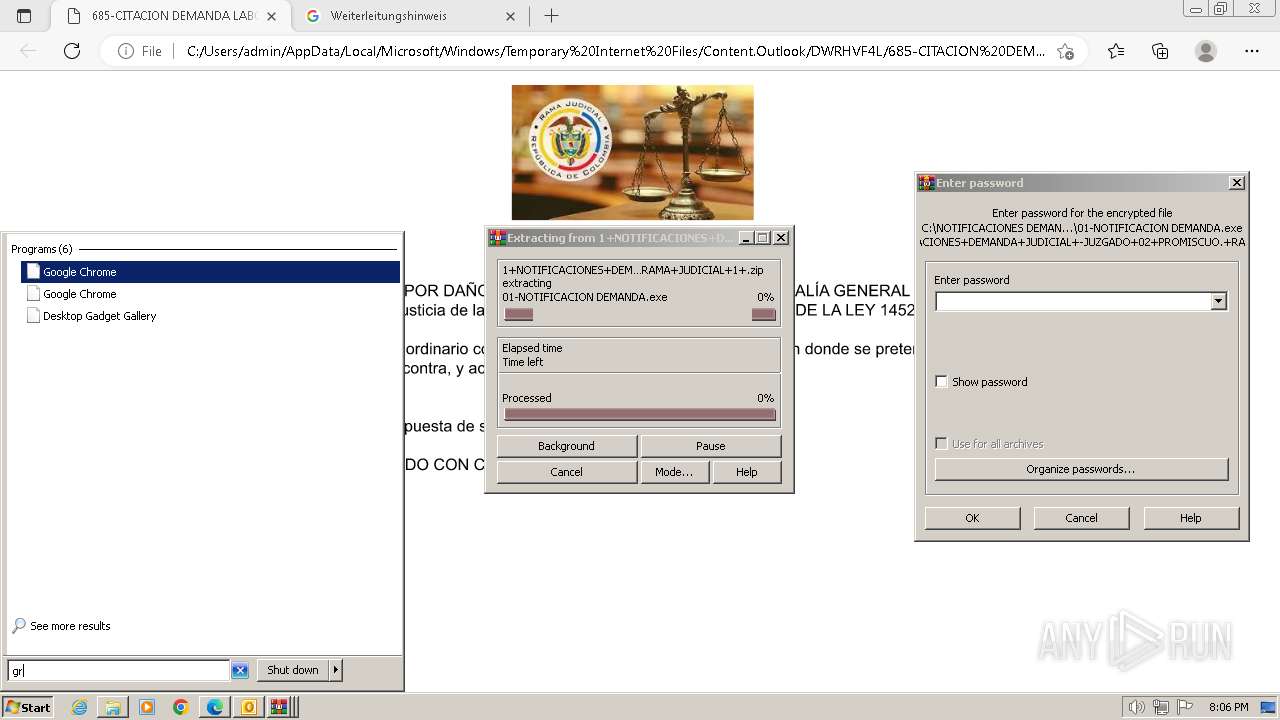1280x720 pixels.
Task: Close the 685-CITACION DEMANDA tab
Action: click(271, 16)
